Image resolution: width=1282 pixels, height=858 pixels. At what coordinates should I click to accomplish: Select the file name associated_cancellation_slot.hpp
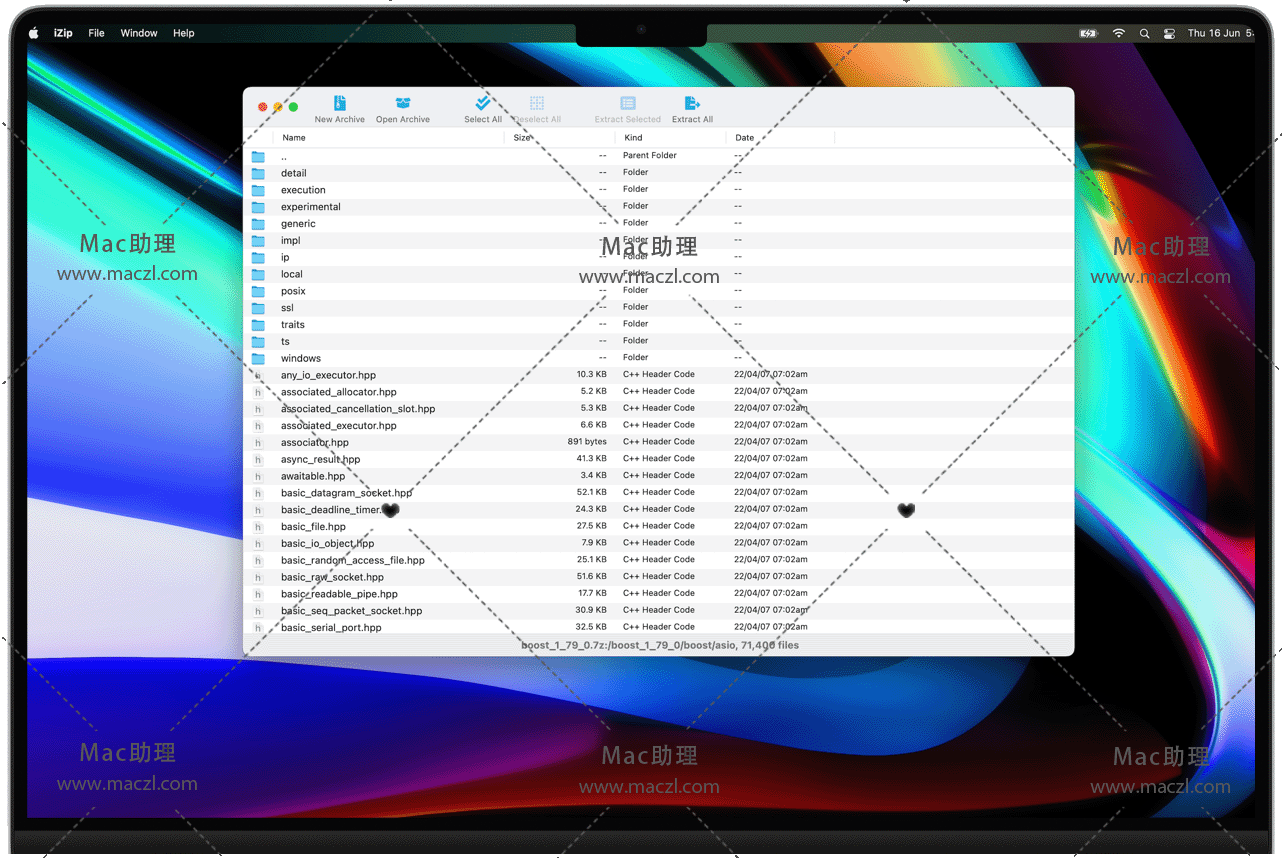click(358, 409)
